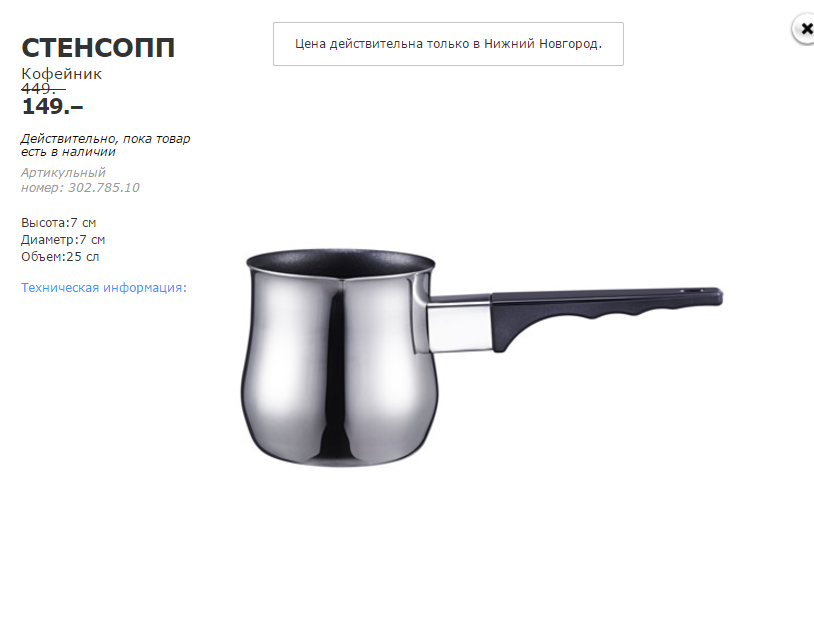Open the Техническая информация link
This screenshot has width=814, height=617.
(104, 287)
